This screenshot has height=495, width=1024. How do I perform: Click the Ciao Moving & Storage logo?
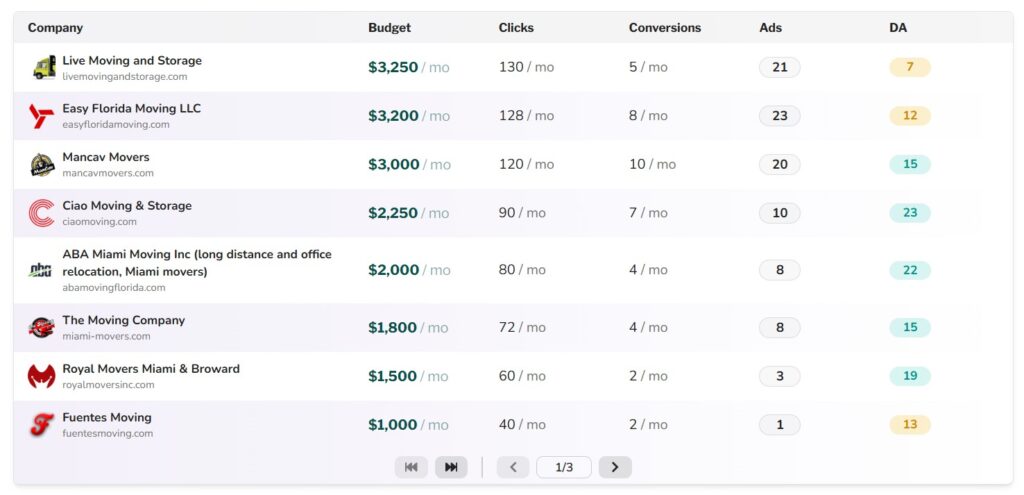click(42, 213)
